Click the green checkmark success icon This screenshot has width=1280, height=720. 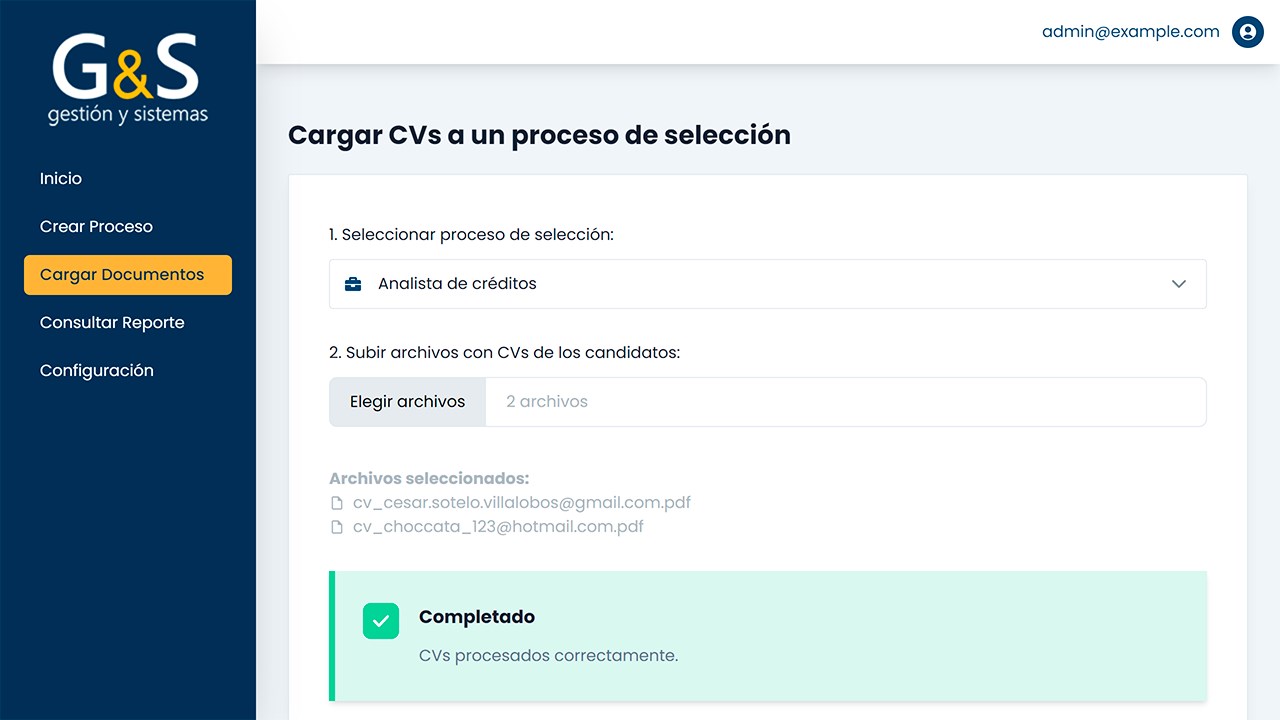pos(381,621)
